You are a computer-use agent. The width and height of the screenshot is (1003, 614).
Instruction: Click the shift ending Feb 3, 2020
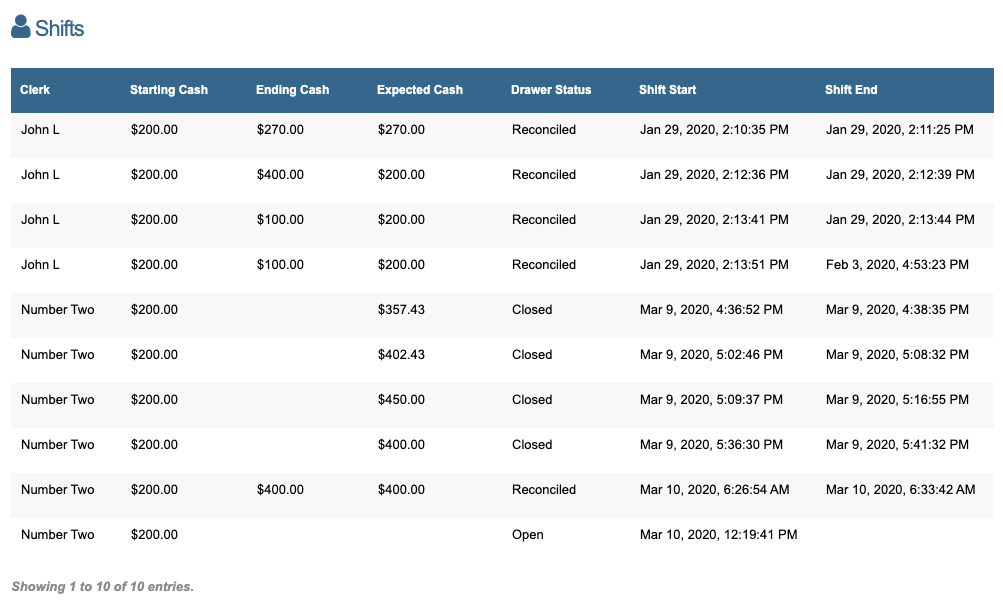897,265
